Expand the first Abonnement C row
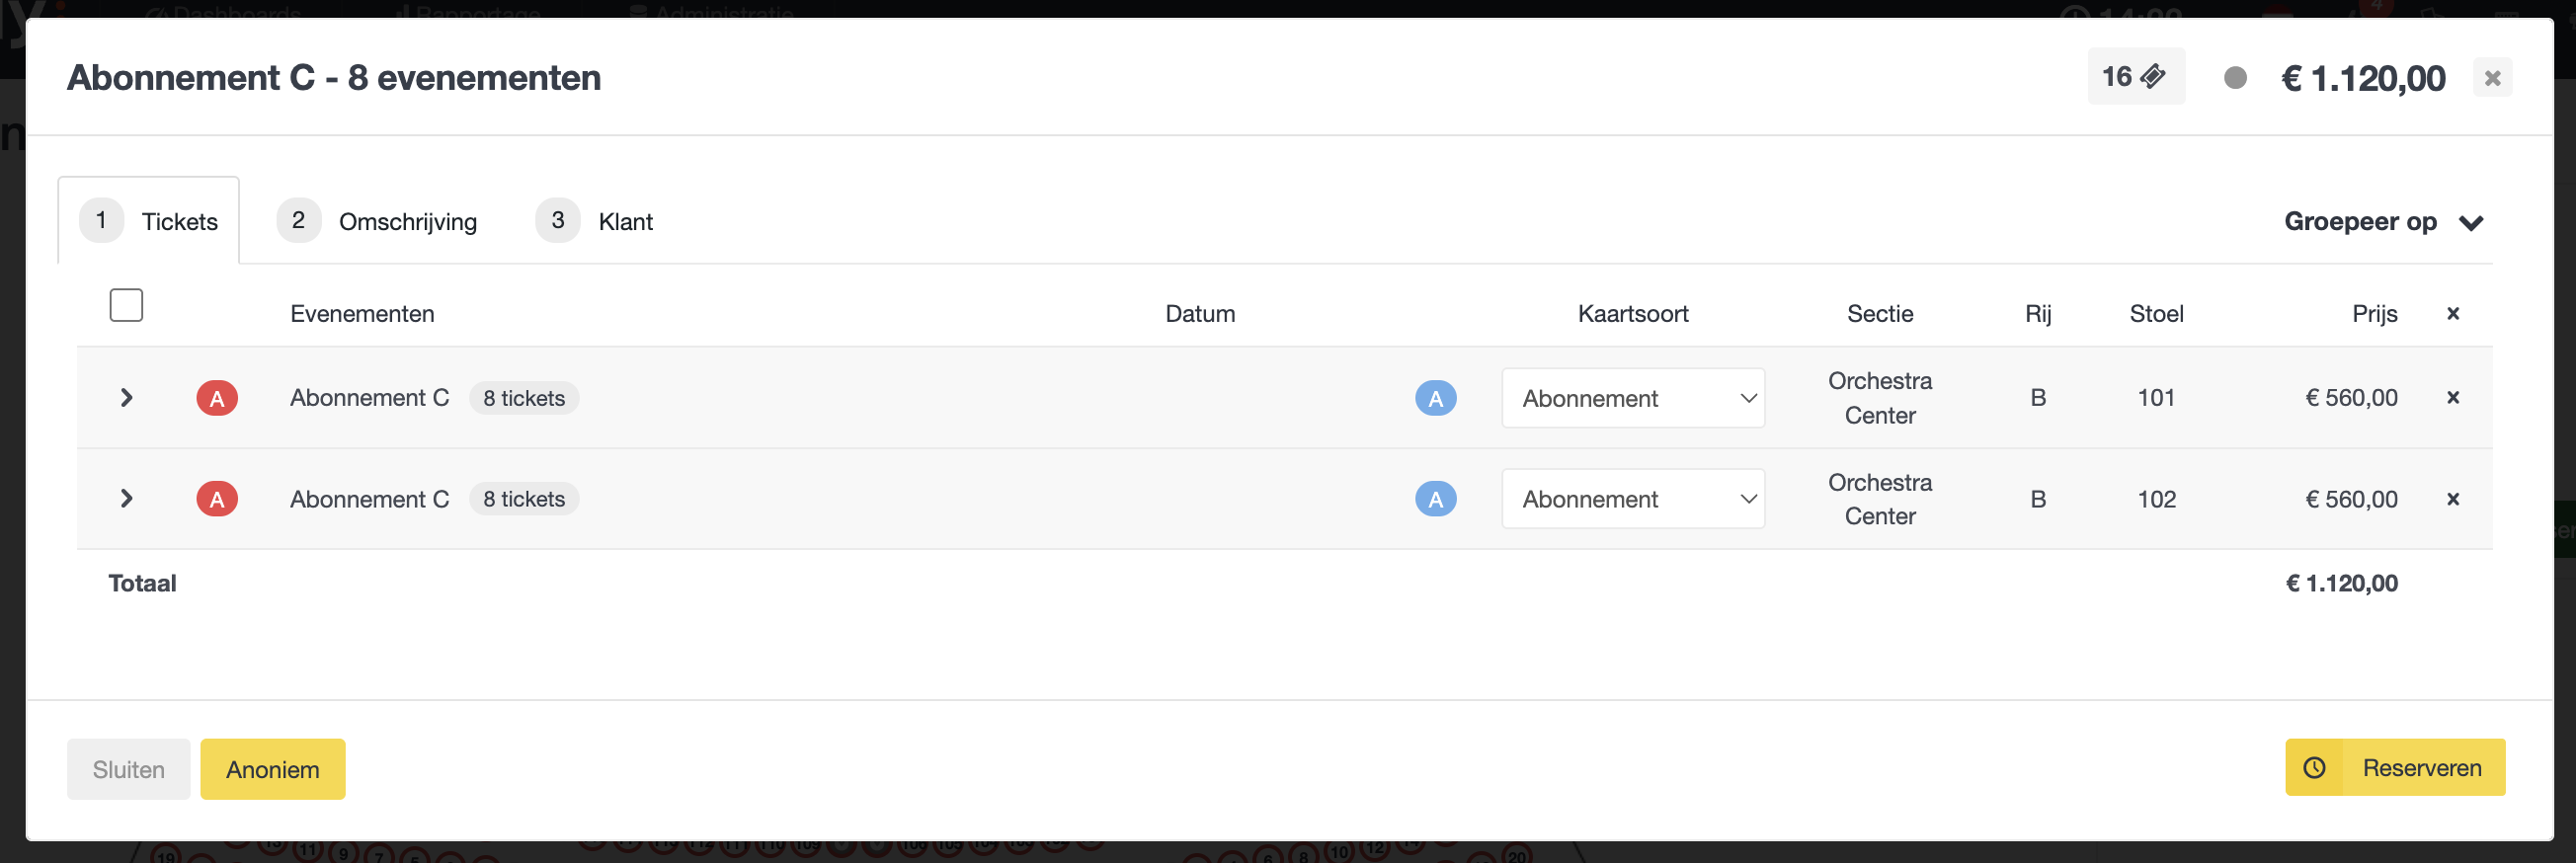This screenshot has width=2576, height=863. pyautogui.click(x=126, y=398)
